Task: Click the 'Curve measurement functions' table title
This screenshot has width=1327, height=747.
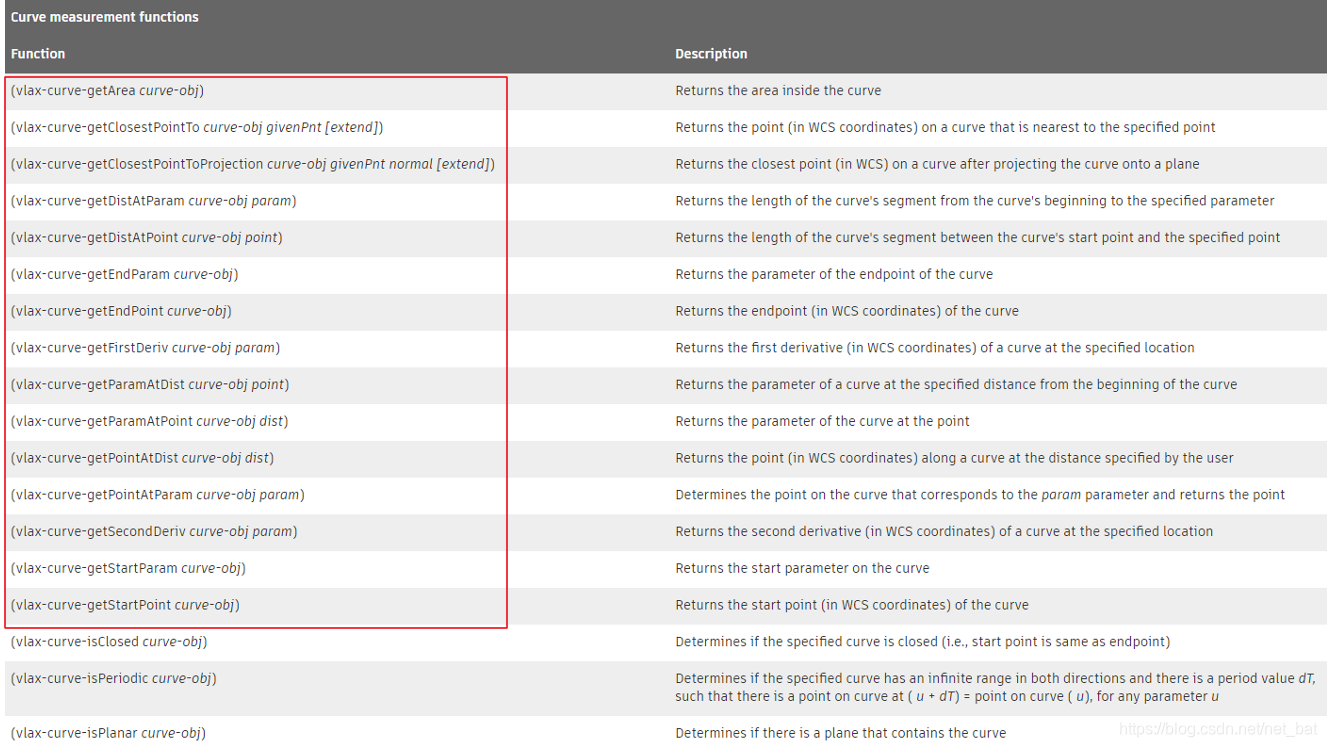Action: (104, 17)
